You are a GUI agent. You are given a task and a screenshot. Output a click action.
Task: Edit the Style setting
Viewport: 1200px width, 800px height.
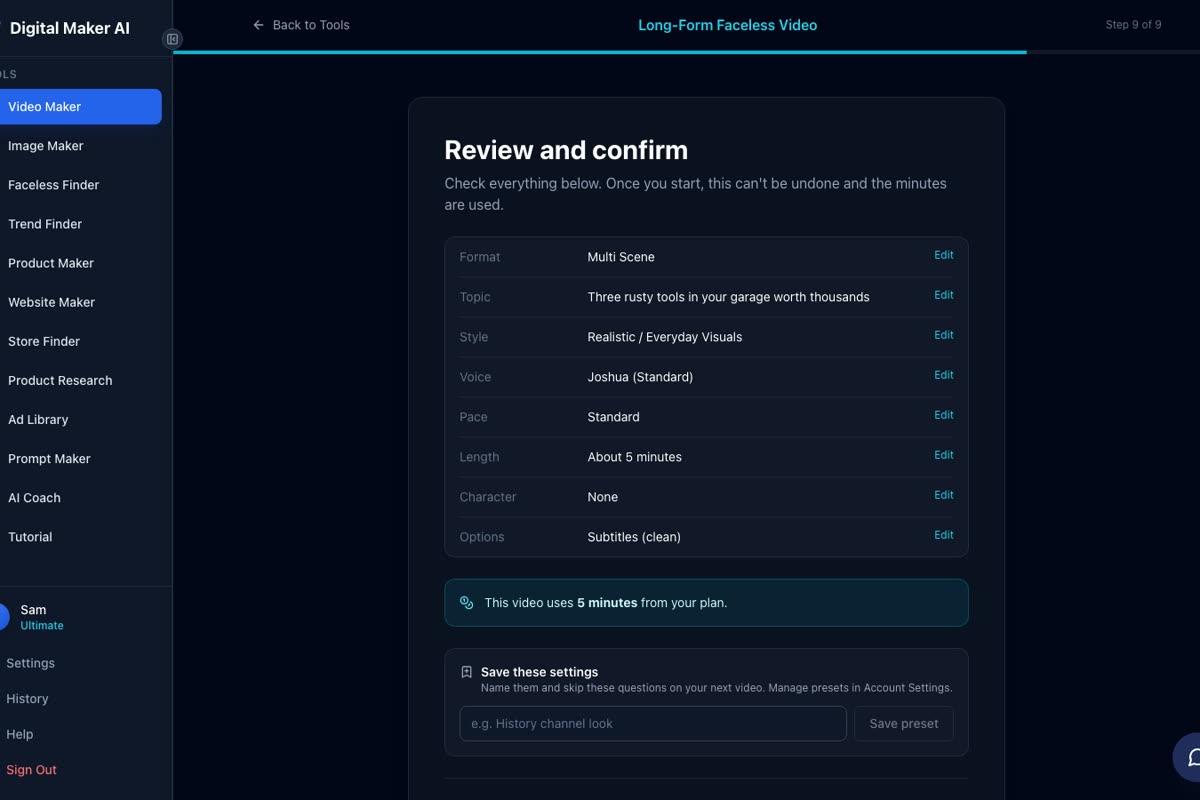(944, 335)
